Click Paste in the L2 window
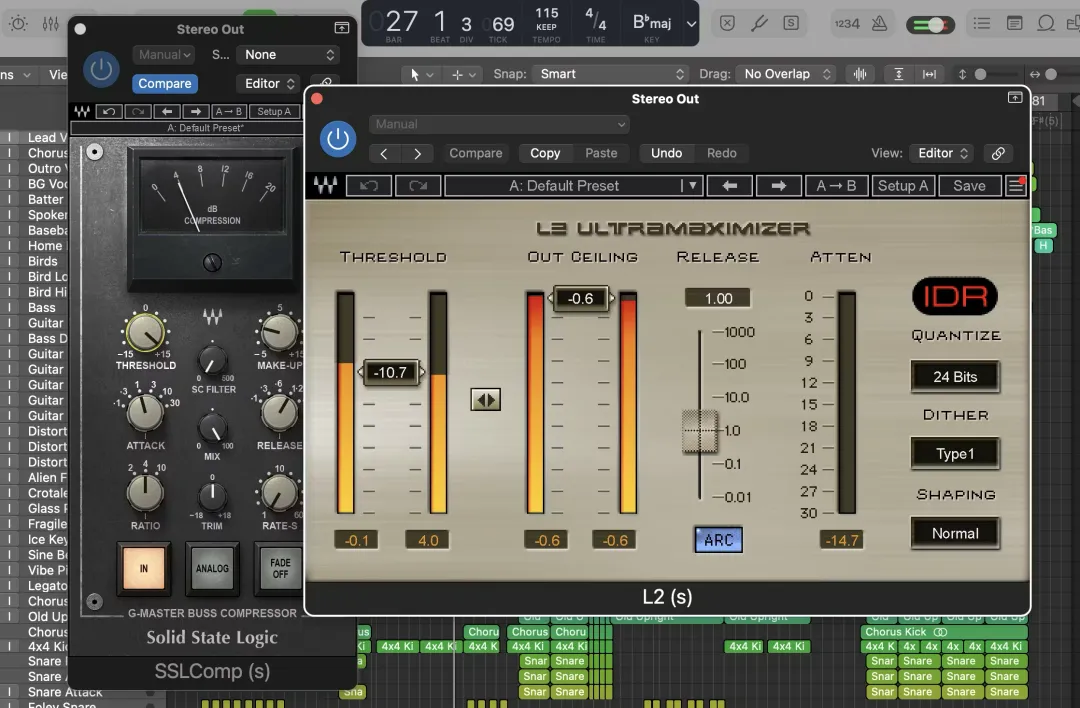 click(x=601, y=154)
